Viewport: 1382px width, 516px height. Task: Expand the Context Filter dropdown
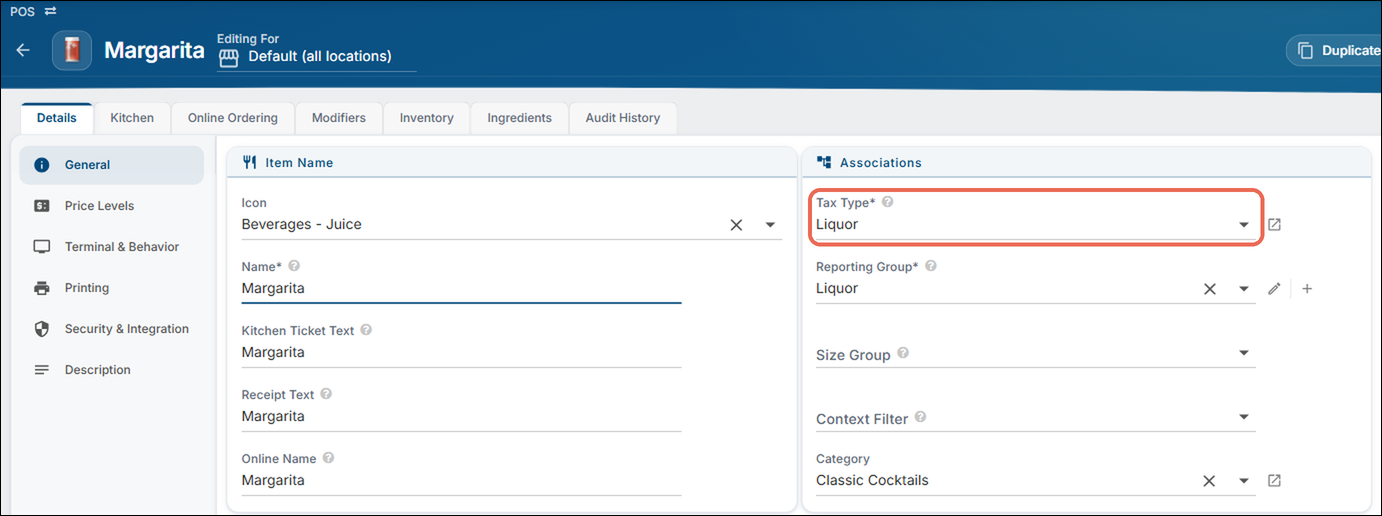pyautogui.click(x=1244, y=417)
